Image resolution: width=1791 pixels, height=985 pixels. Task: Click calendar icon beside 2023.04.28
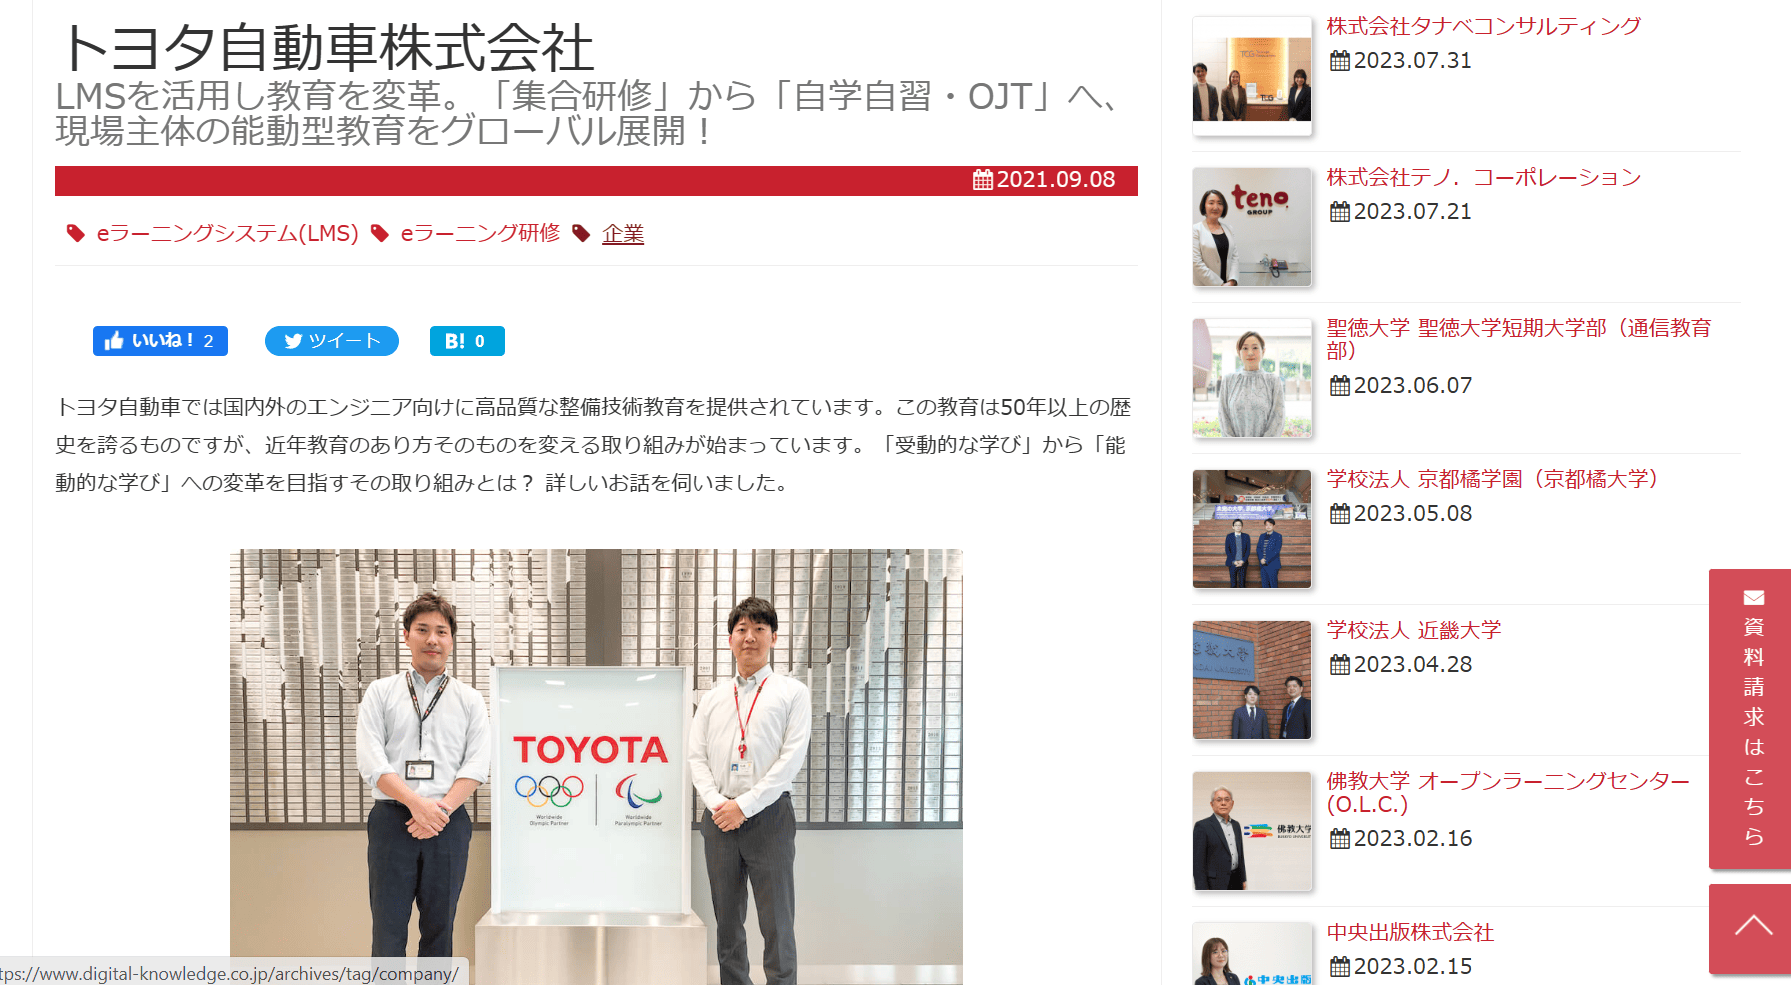[1340, 665]
